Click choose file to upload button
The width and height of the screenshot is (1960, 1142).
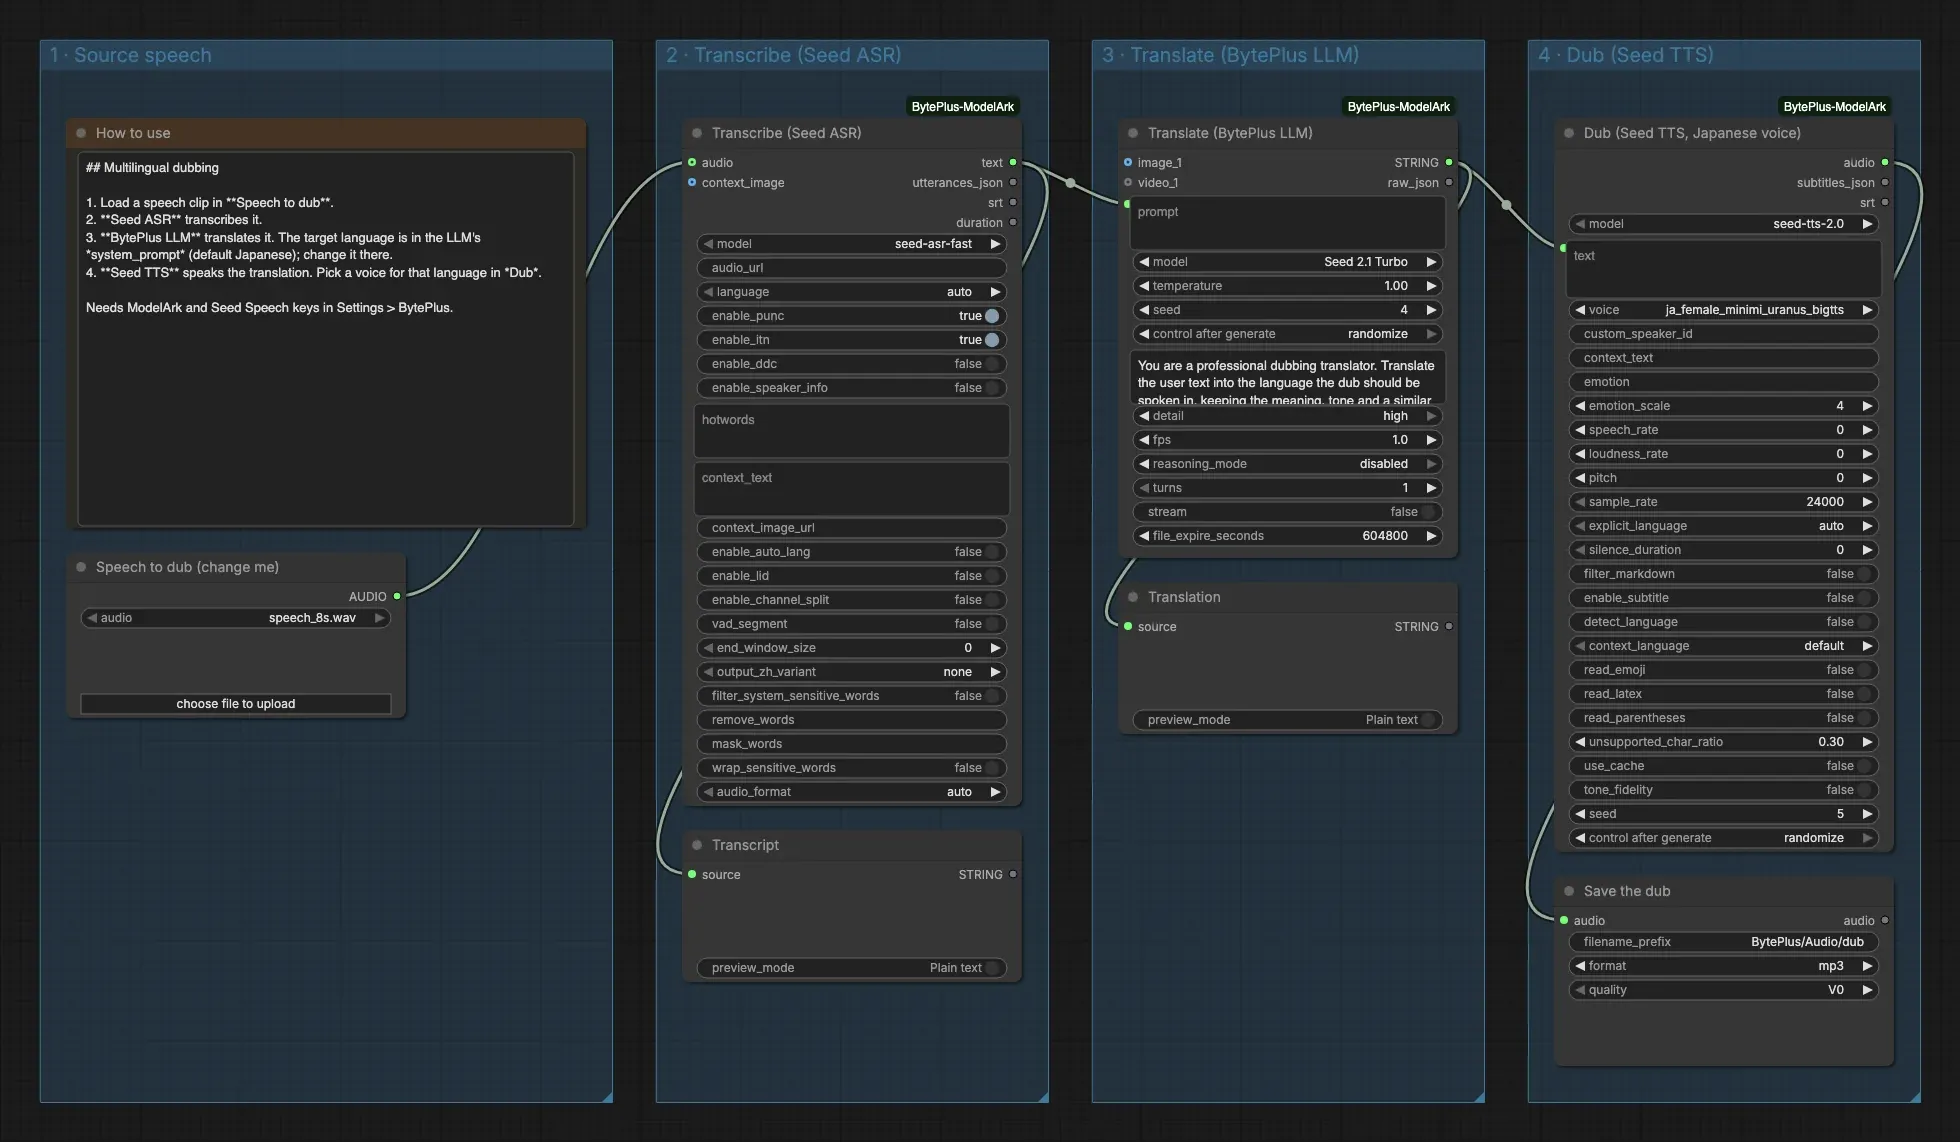pyautogui.click(x=236, y=704)
